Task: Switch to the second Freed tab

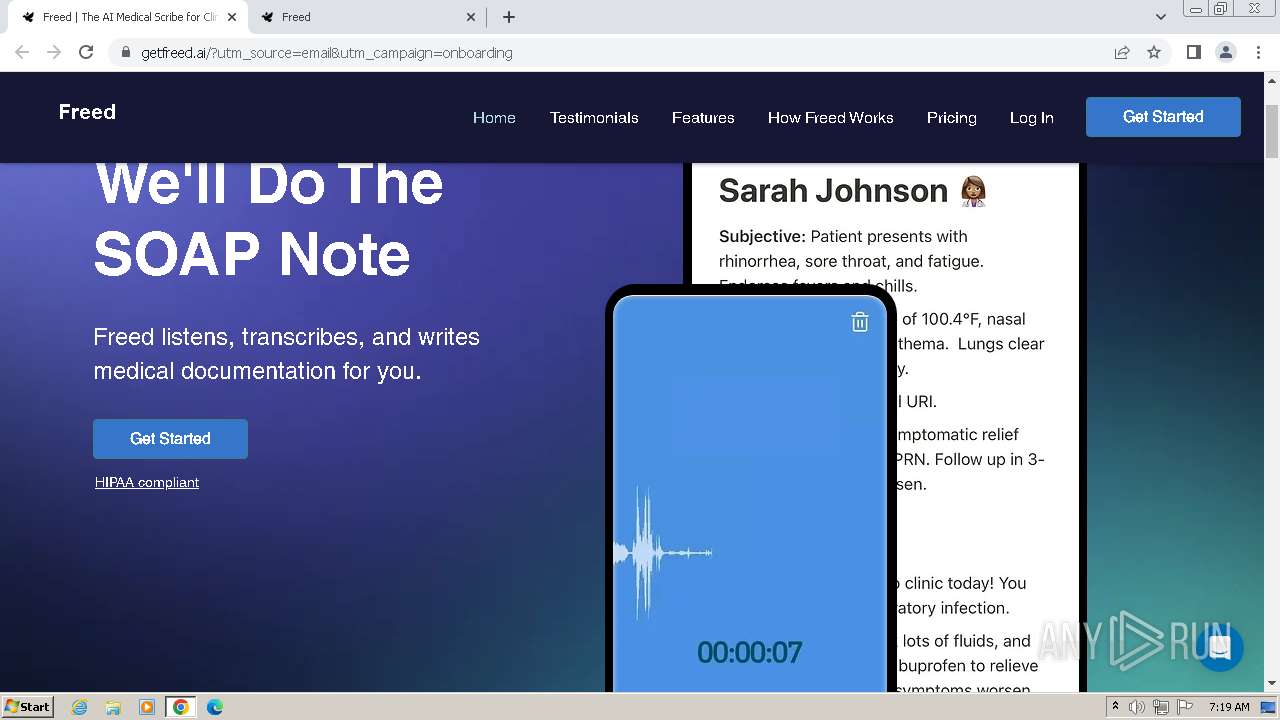Action: [368, 17]
